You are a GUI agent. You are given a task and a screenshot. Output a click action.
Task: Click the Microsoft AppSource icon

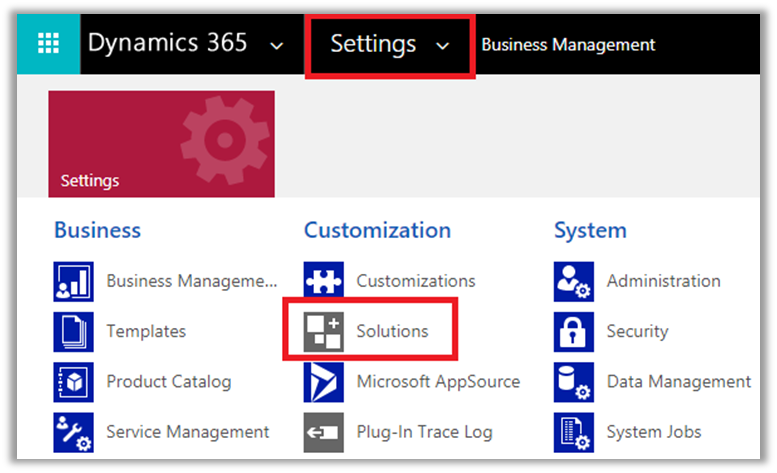[x=323, y=382]
